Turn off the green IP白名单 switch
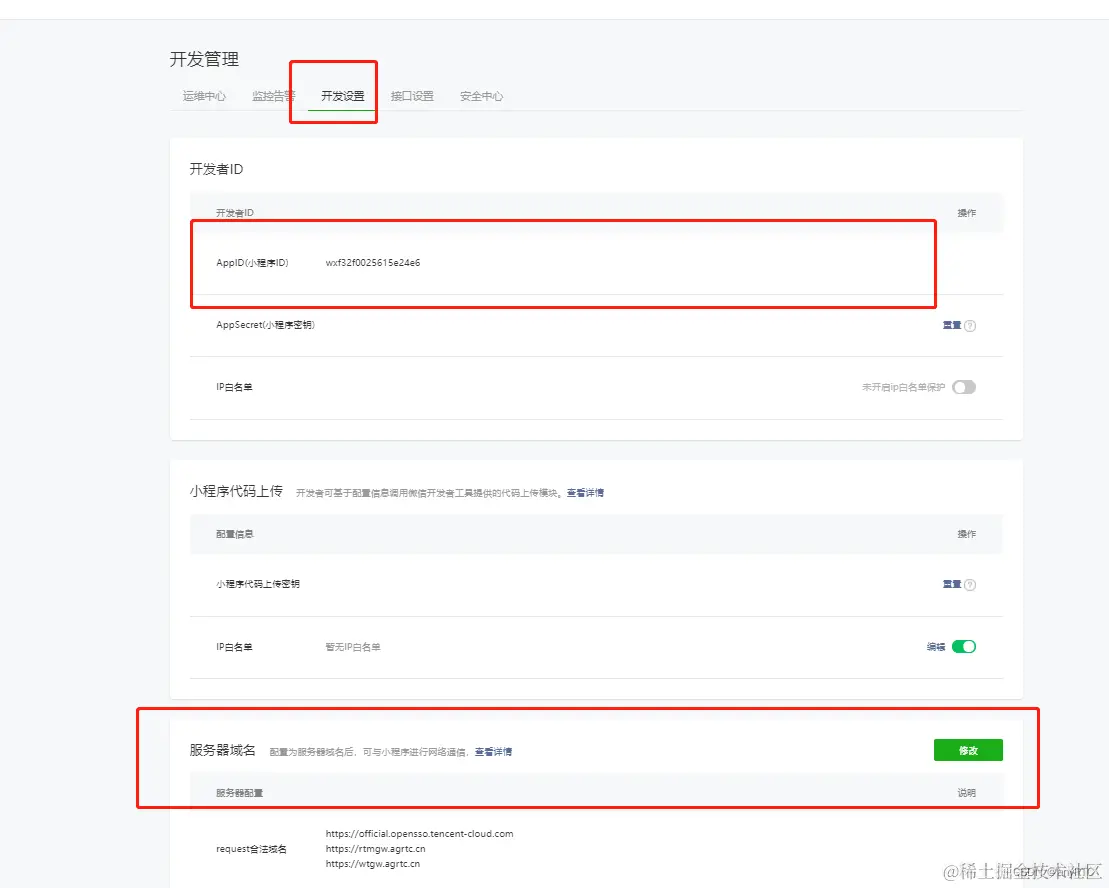Viewport: 1109px width, 888px height. point(963,646)
